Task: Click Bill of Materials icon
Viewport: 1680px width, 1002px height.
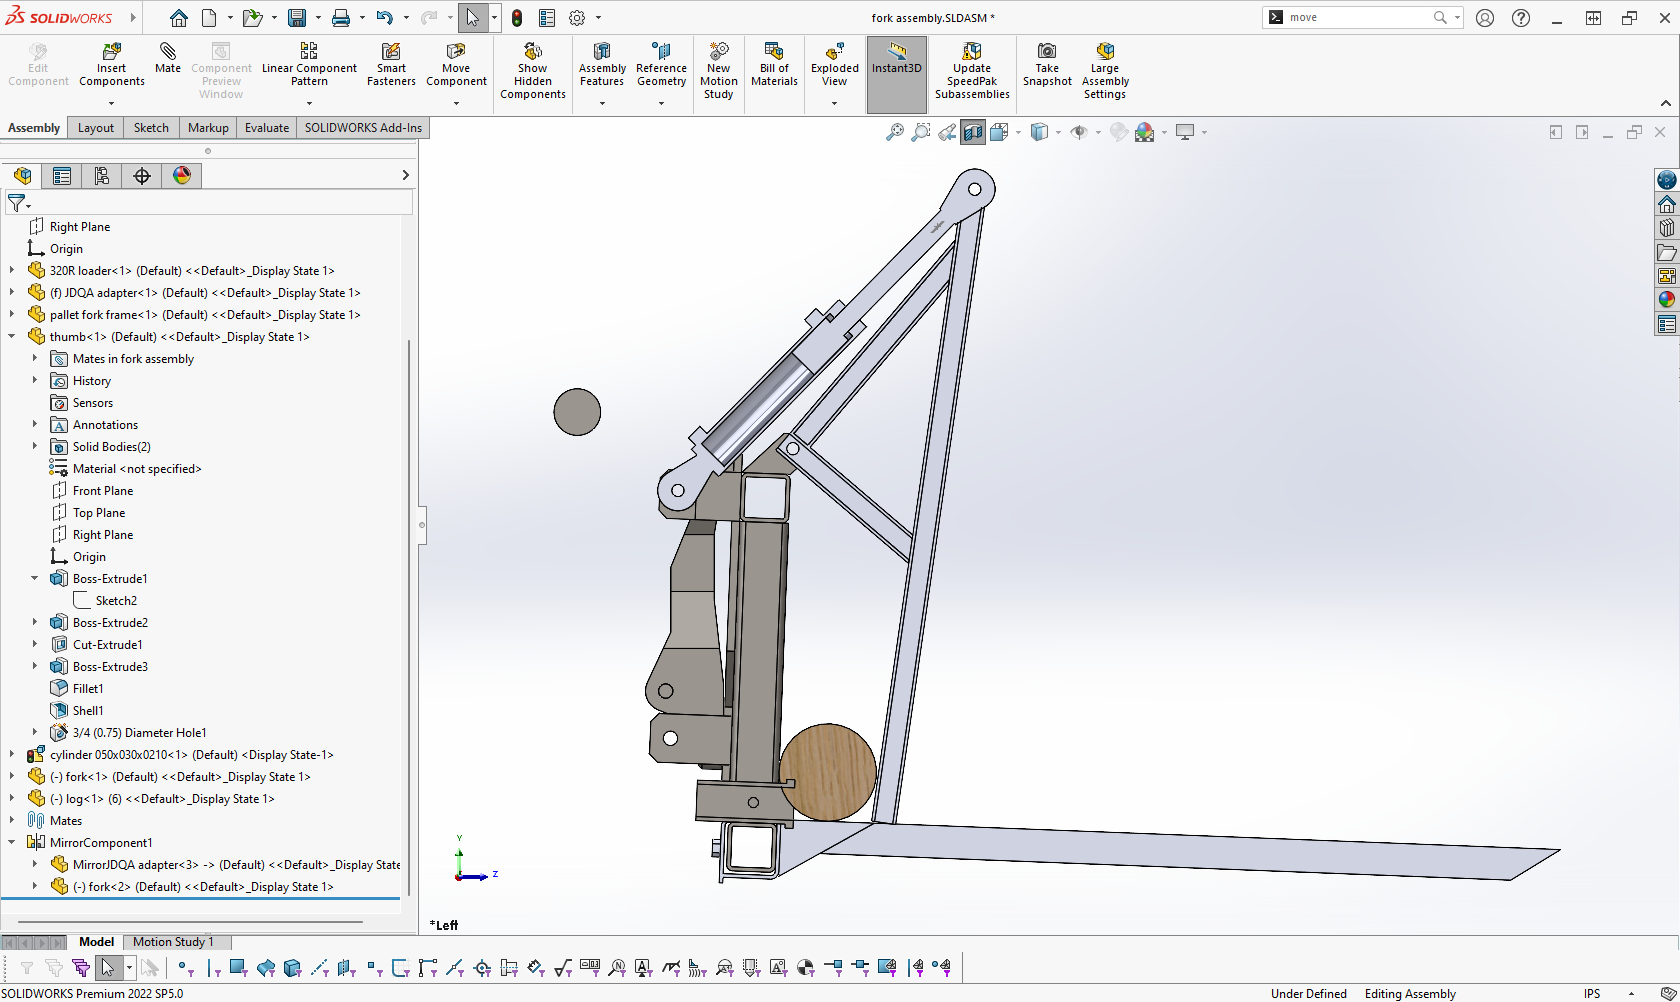Action: (x=774, y=52)
